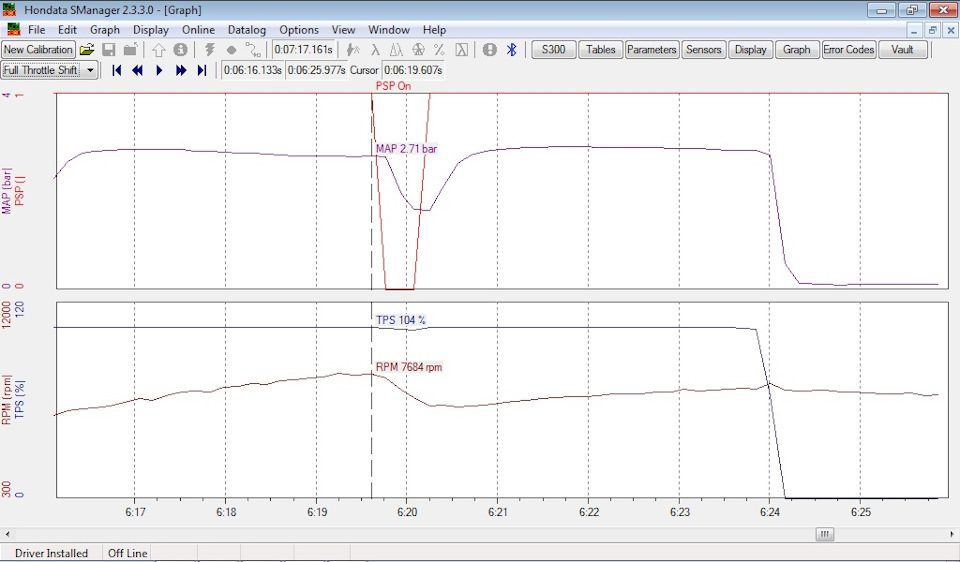The image size is (960, 562).
Task: Click Off Line in status bar
Action: (128, 553)
